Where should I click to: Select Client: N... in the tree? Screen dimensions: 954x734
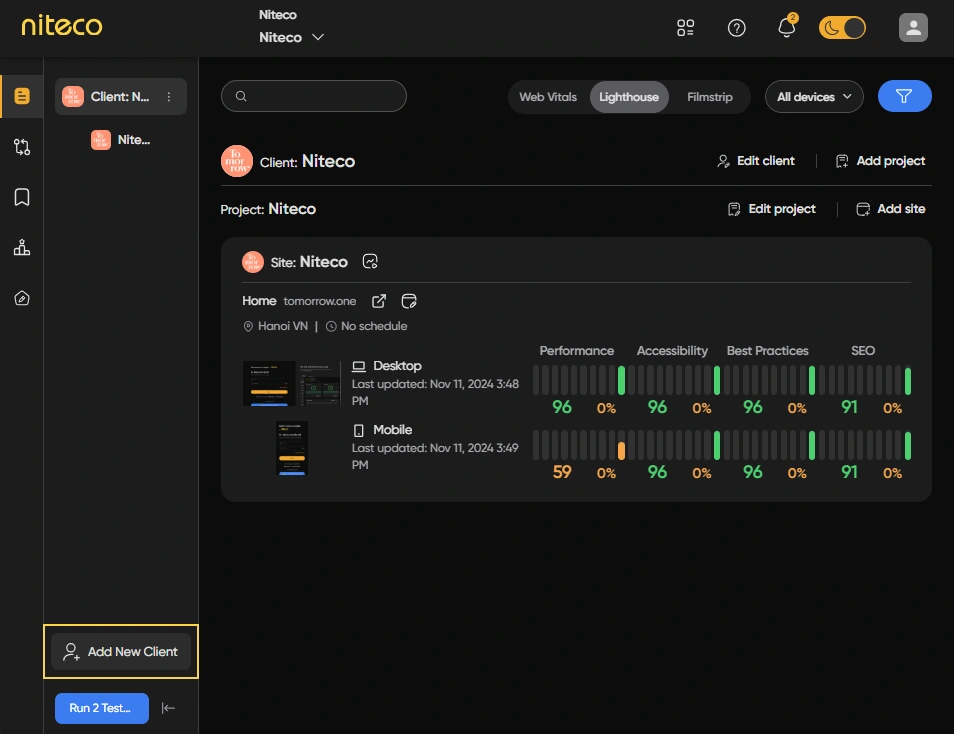[x=121, y=96]
